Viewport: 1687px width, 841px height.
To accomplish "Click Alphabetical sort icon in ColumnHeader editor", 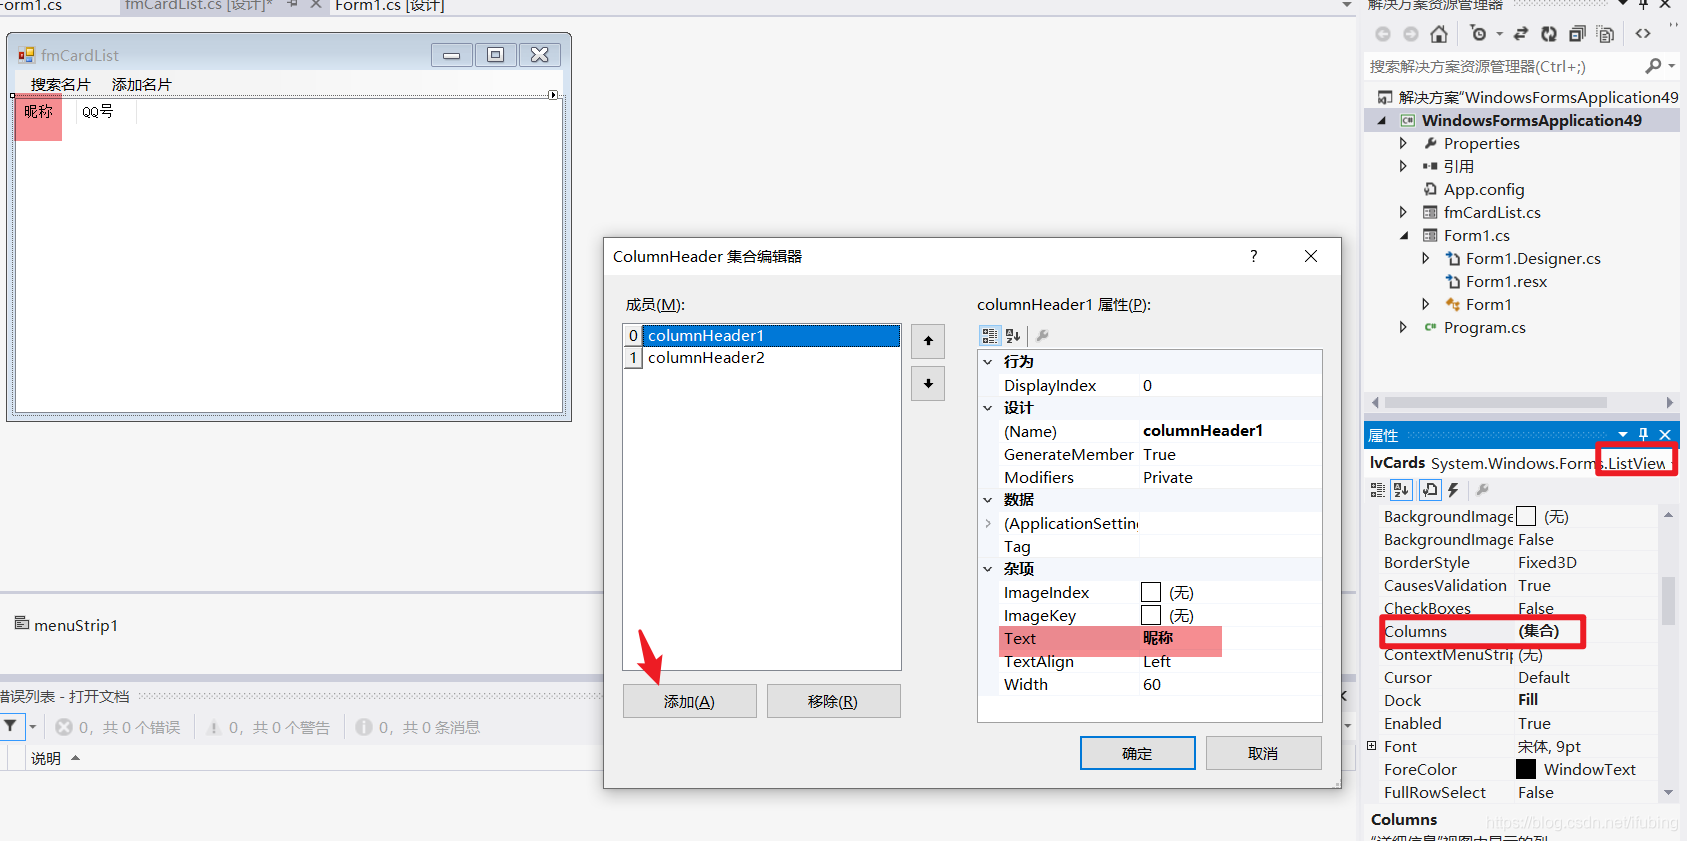I will [x=1013, y=336].
